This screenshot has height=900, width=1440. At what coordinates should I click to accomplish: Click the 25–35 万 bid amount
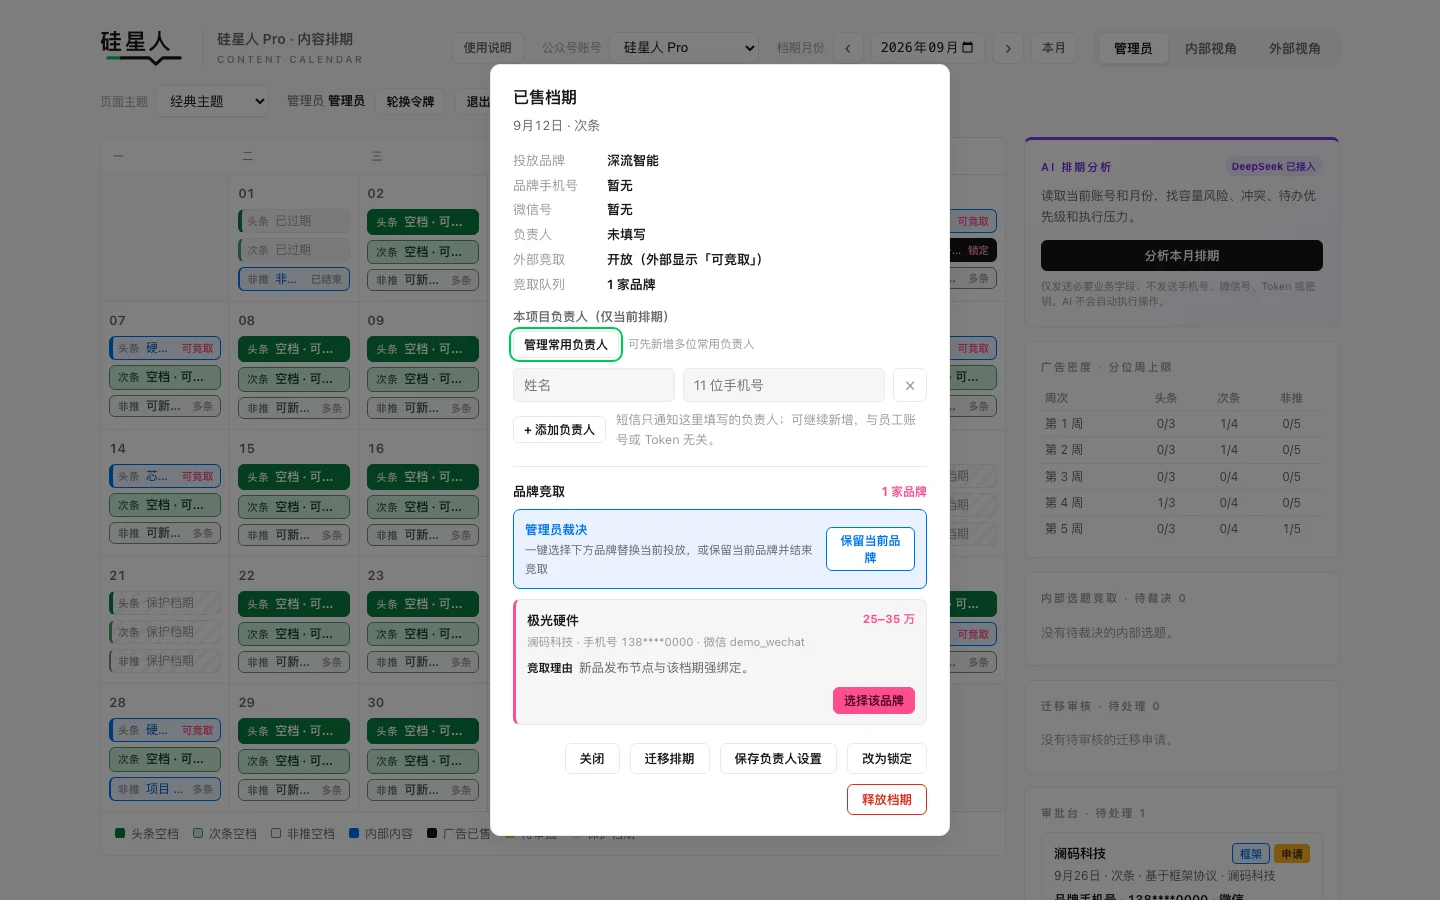(889, 620)
